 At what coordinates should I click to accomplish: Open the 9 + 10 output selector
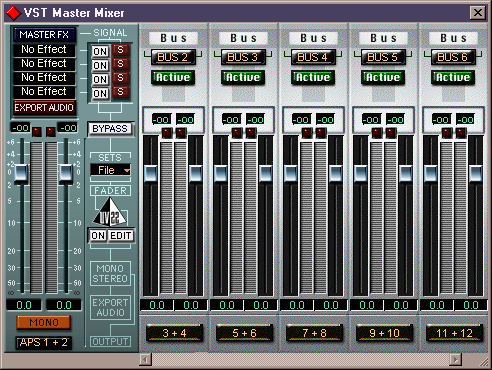click(x=384, y=333)
